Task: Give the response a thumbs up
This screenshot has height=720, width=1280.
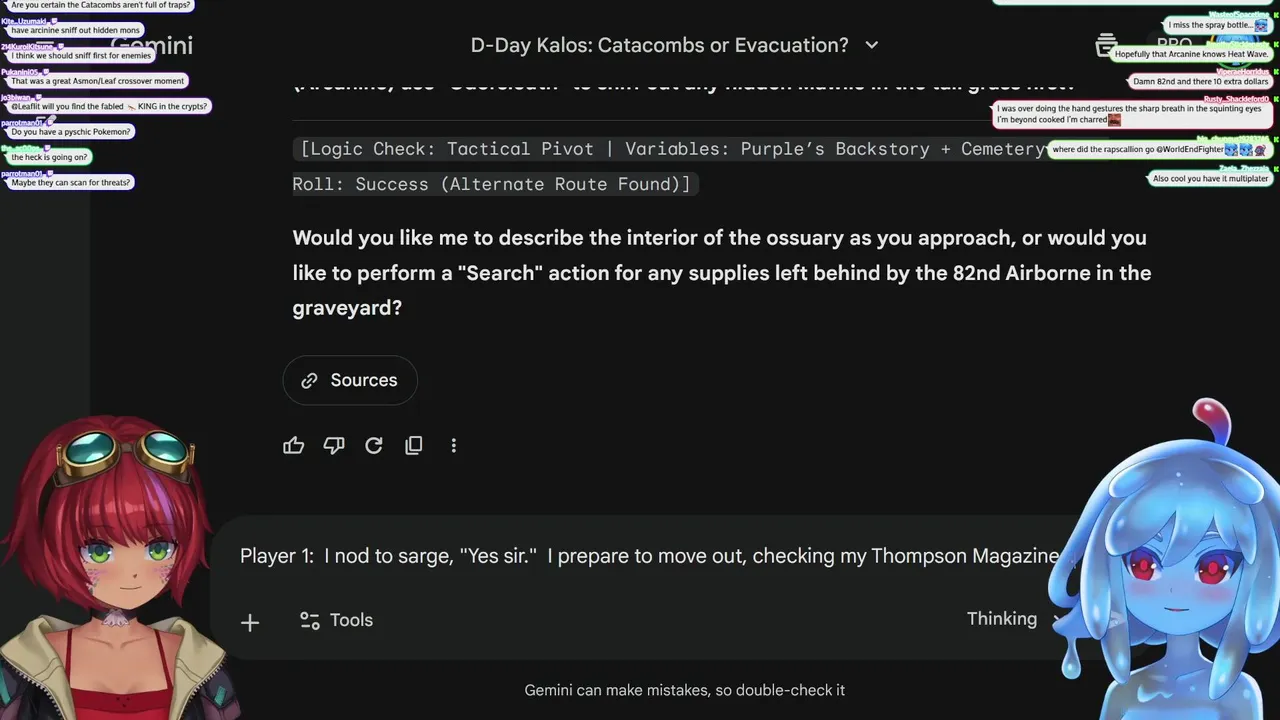Action: (x=293, y=446)
